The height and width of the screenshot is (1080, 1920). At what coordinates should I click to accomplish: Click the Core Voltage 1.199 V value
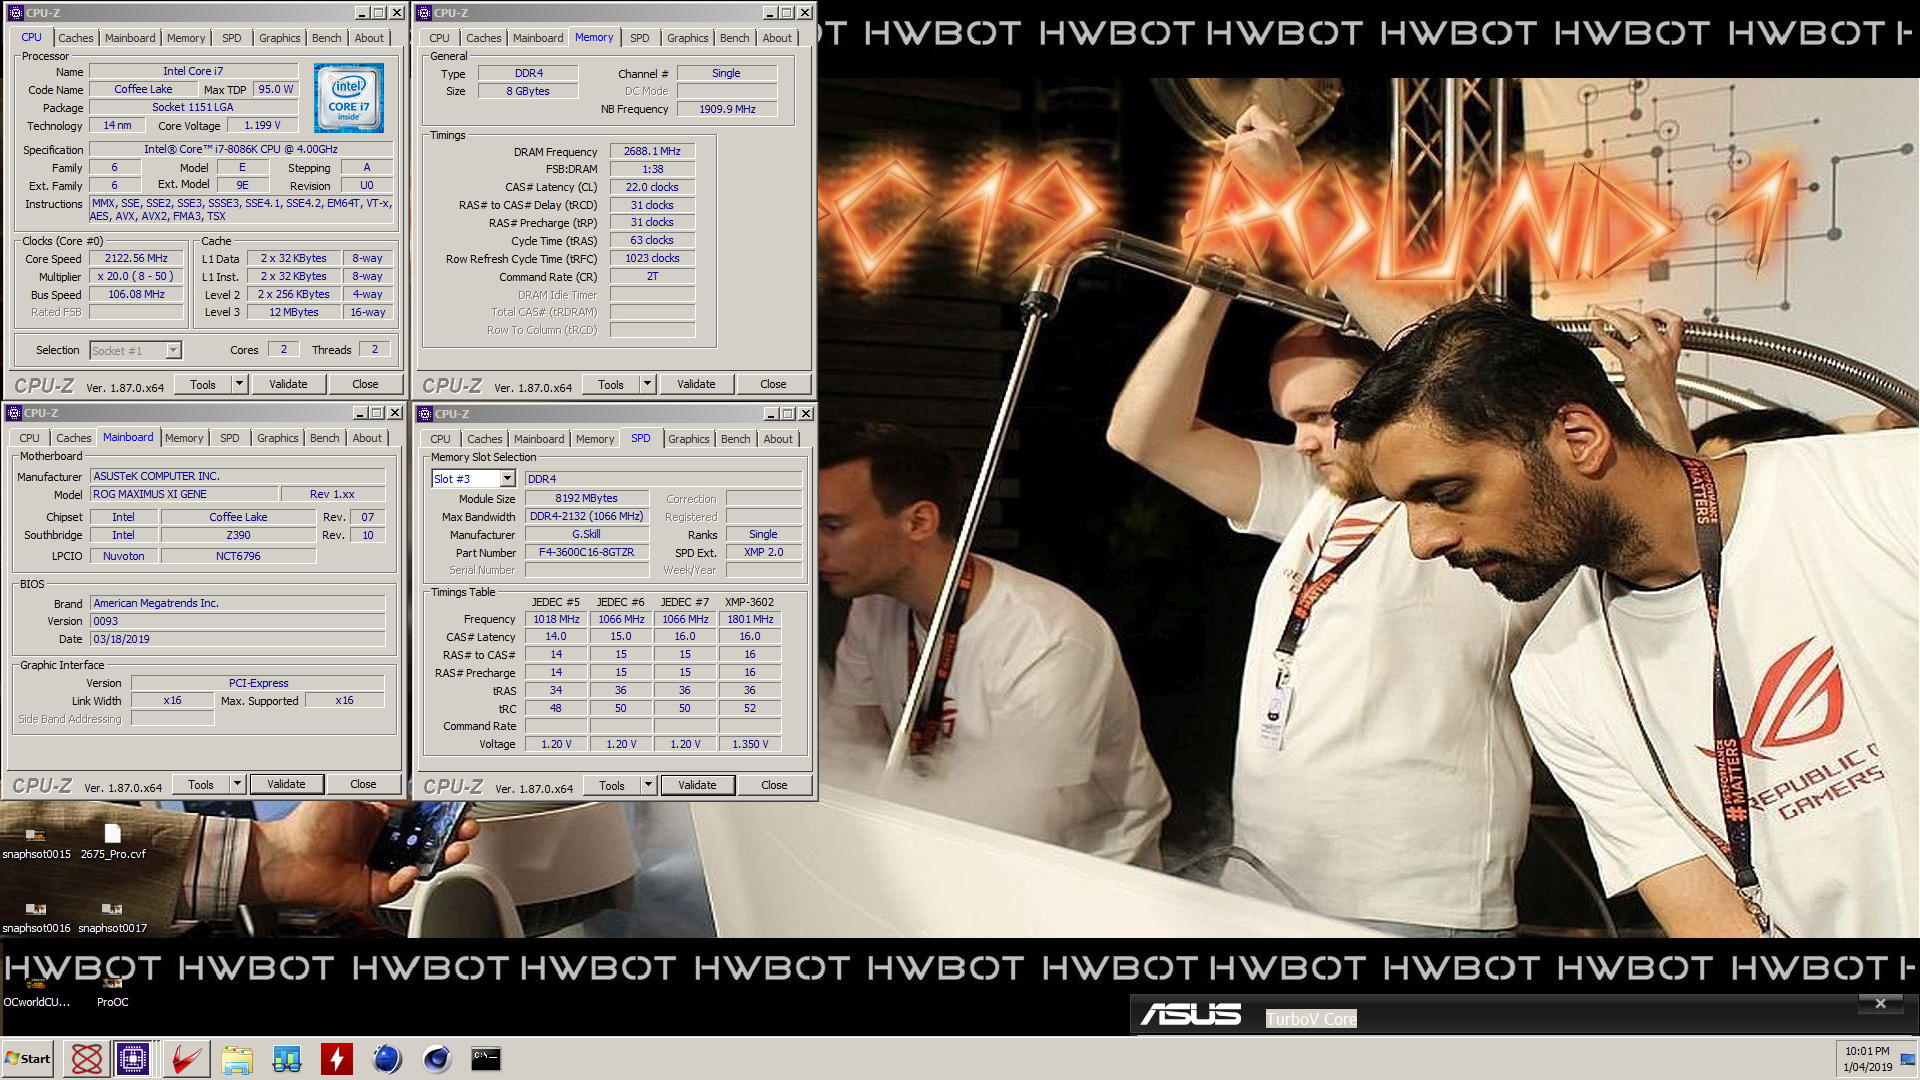[x=262, y=125]
